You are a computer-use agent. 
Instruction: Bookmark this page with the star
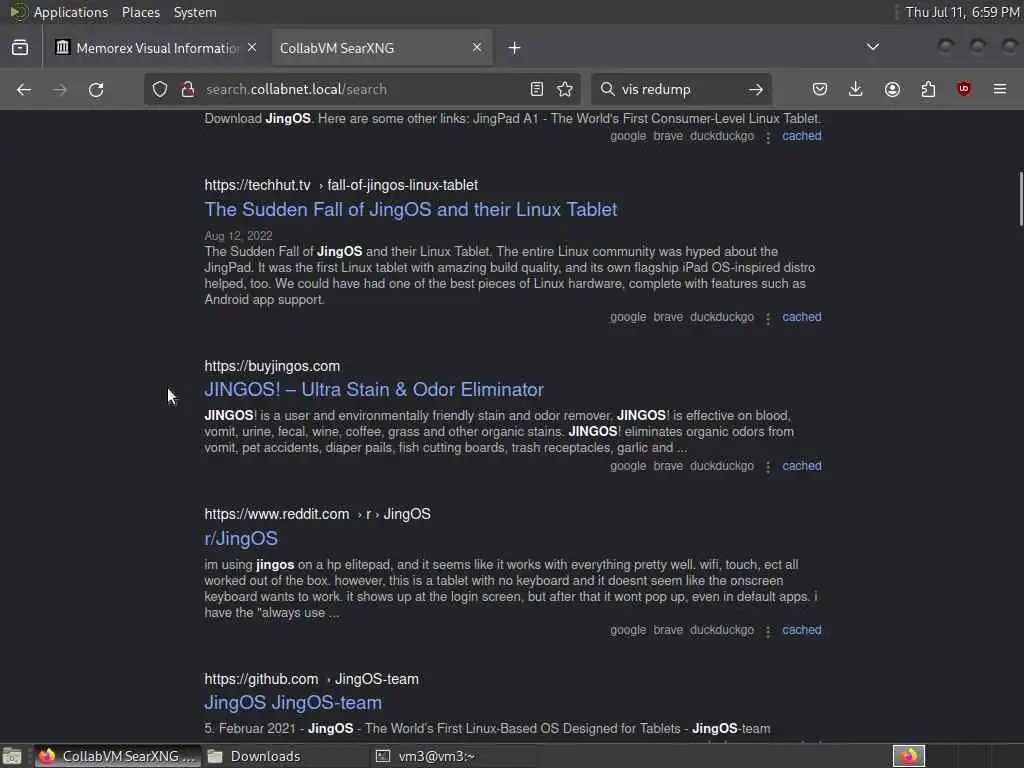[x=565, y=89]
